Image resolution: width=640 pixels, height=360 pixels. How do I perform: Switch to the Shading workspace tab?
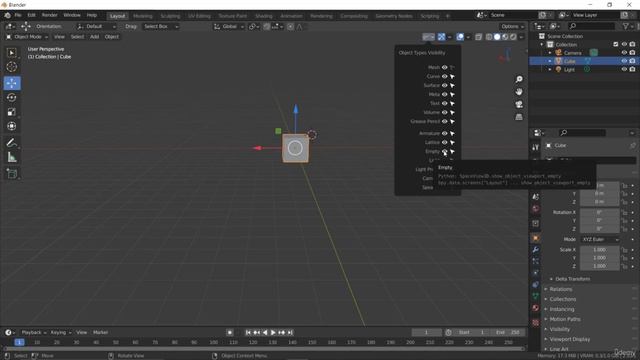pos(264,16)
